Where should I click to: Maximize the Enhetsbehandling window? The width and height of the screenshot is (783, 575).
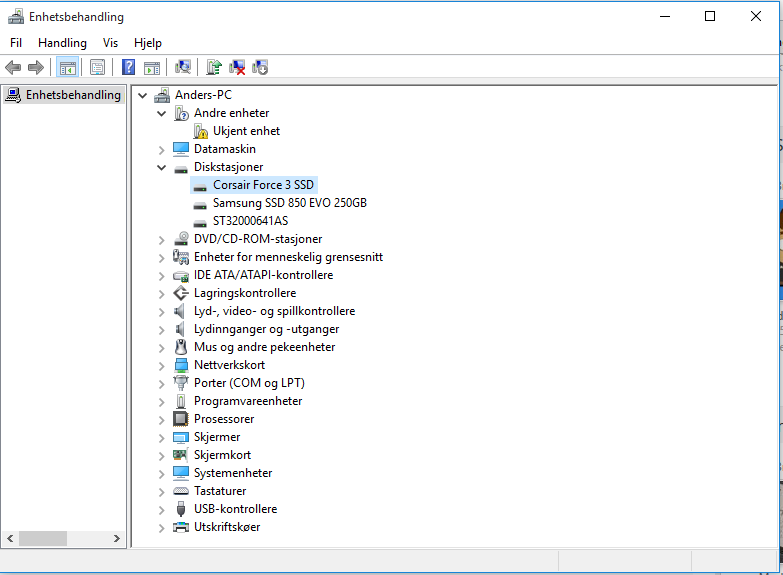click(710, 16)
